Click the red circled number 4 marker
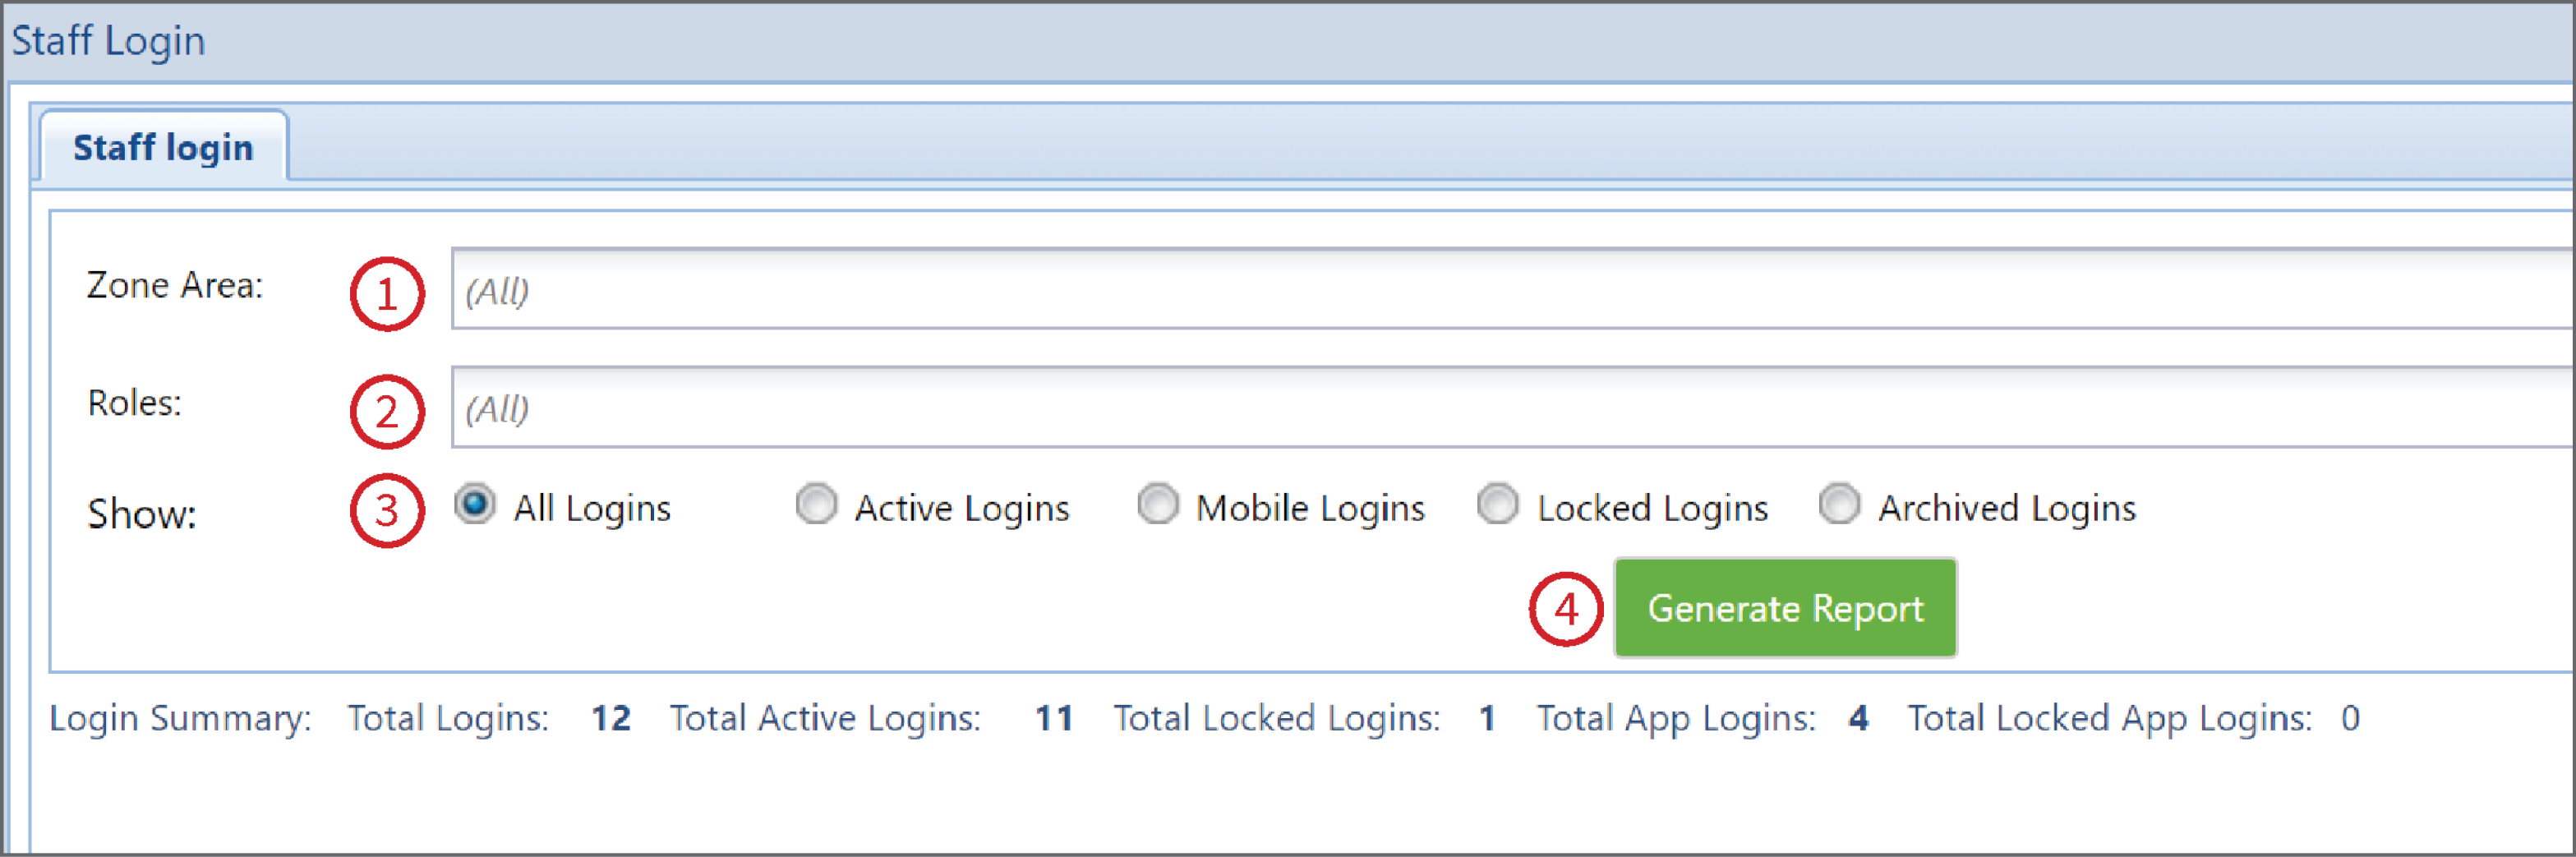The image size is (2576, 857). click(1566, 609)
